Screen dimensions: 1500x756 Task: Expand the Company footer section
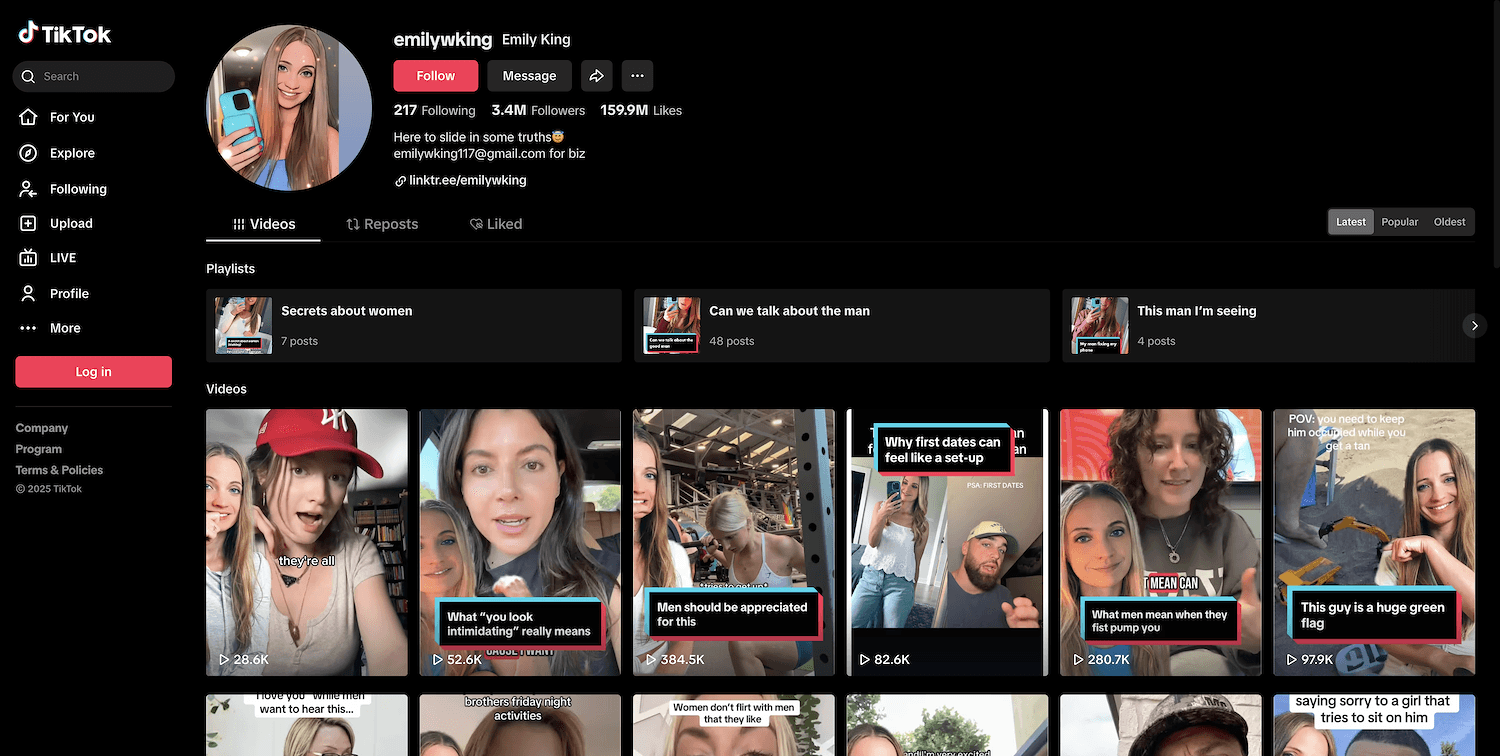[x=42, y=428]
